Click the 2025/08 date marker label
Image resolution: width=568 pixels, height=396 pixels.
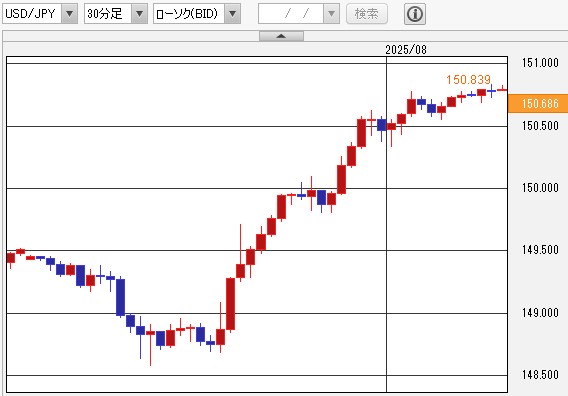[406, 50]
